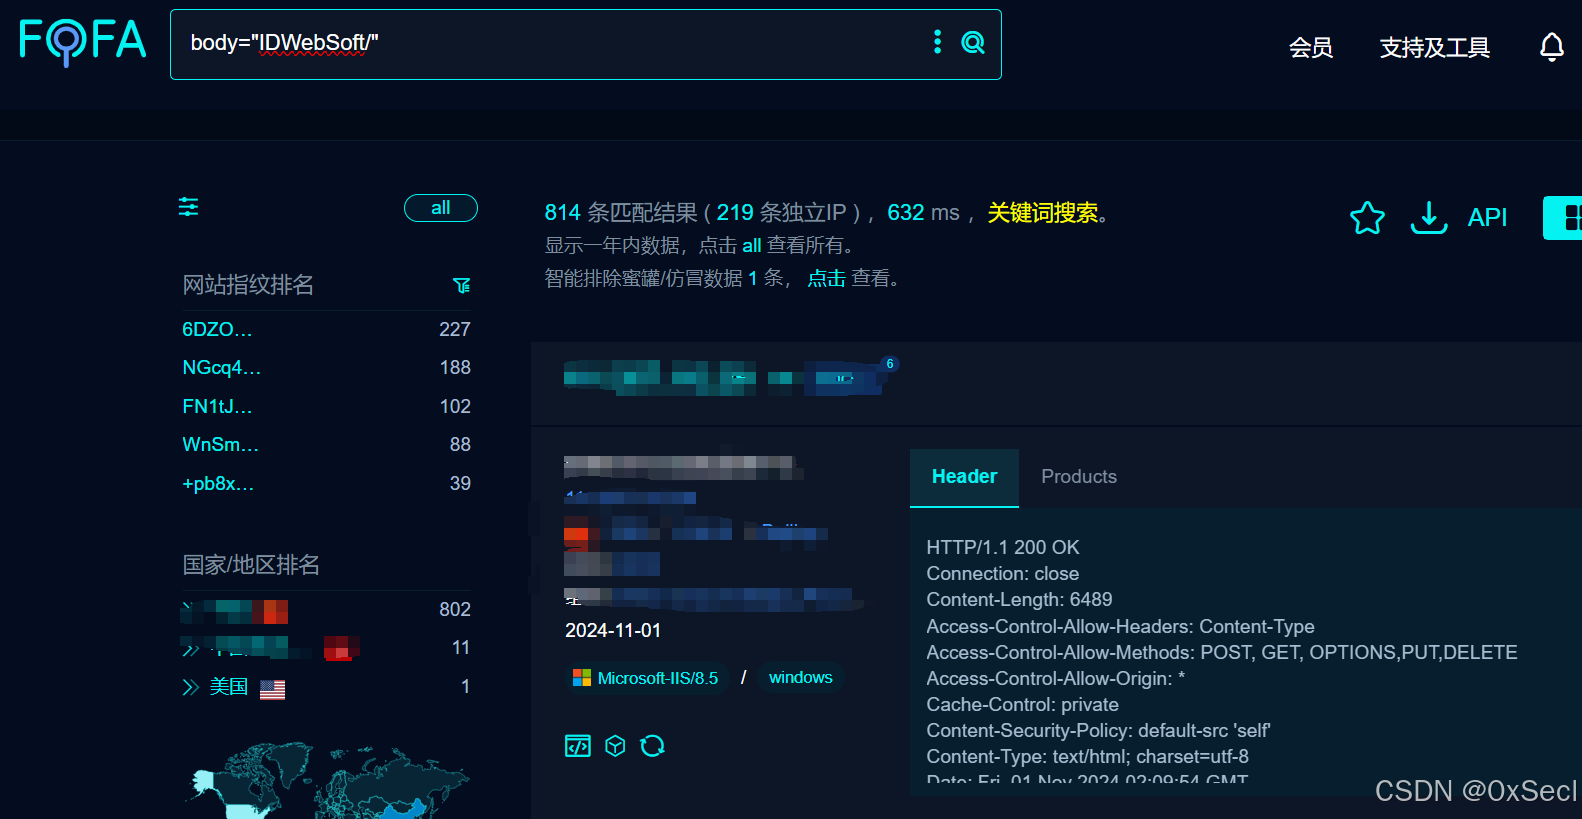Click the cube component icon
Viewport: 1582px width, 819px height.
click(x=615, y=746)
